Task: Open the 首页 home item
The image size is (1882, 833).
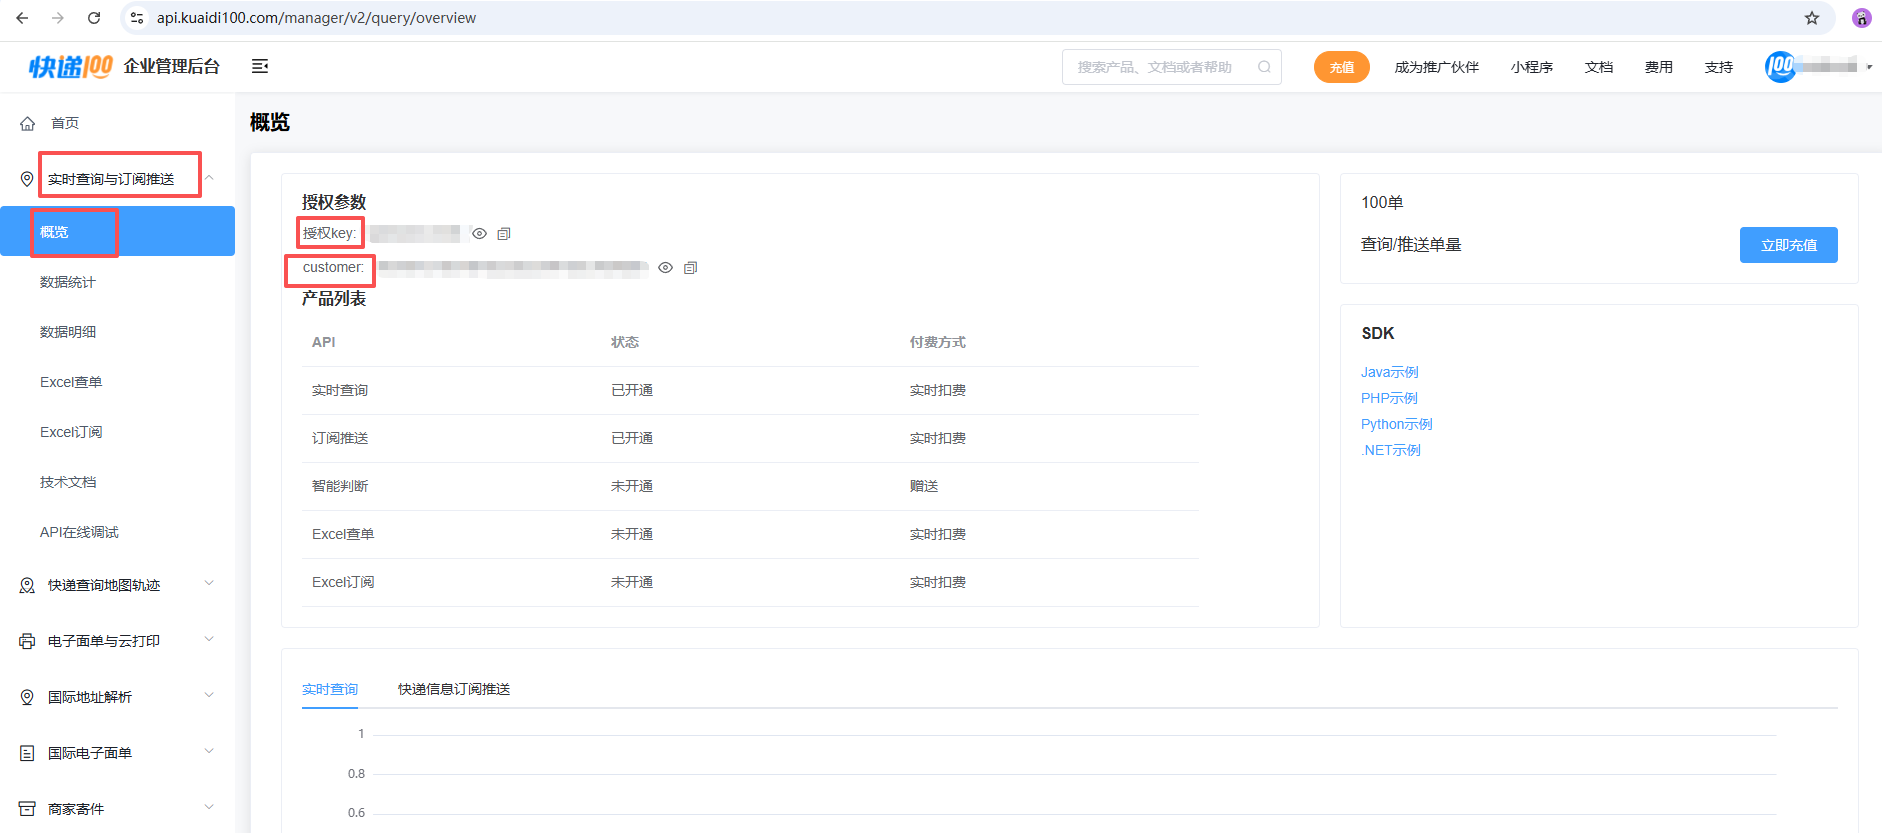Action: click(65, 123)
